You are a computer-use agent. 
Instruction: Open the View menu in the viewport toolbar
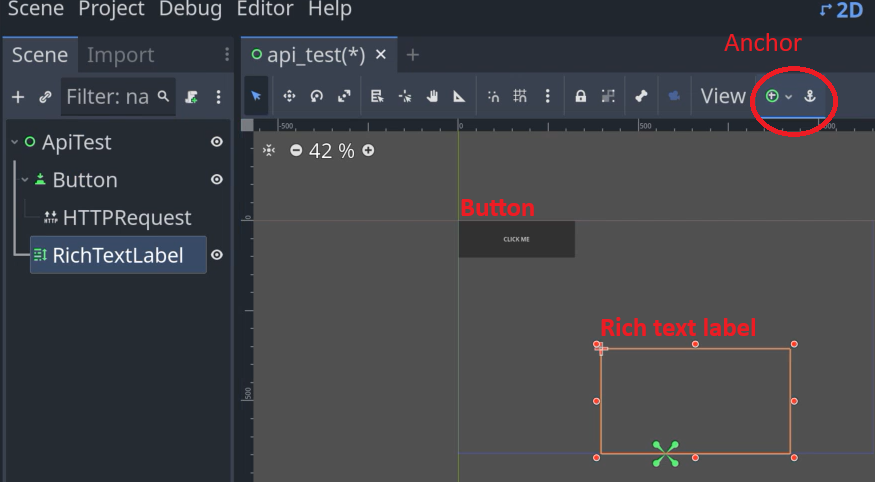[x=723, y=96]
